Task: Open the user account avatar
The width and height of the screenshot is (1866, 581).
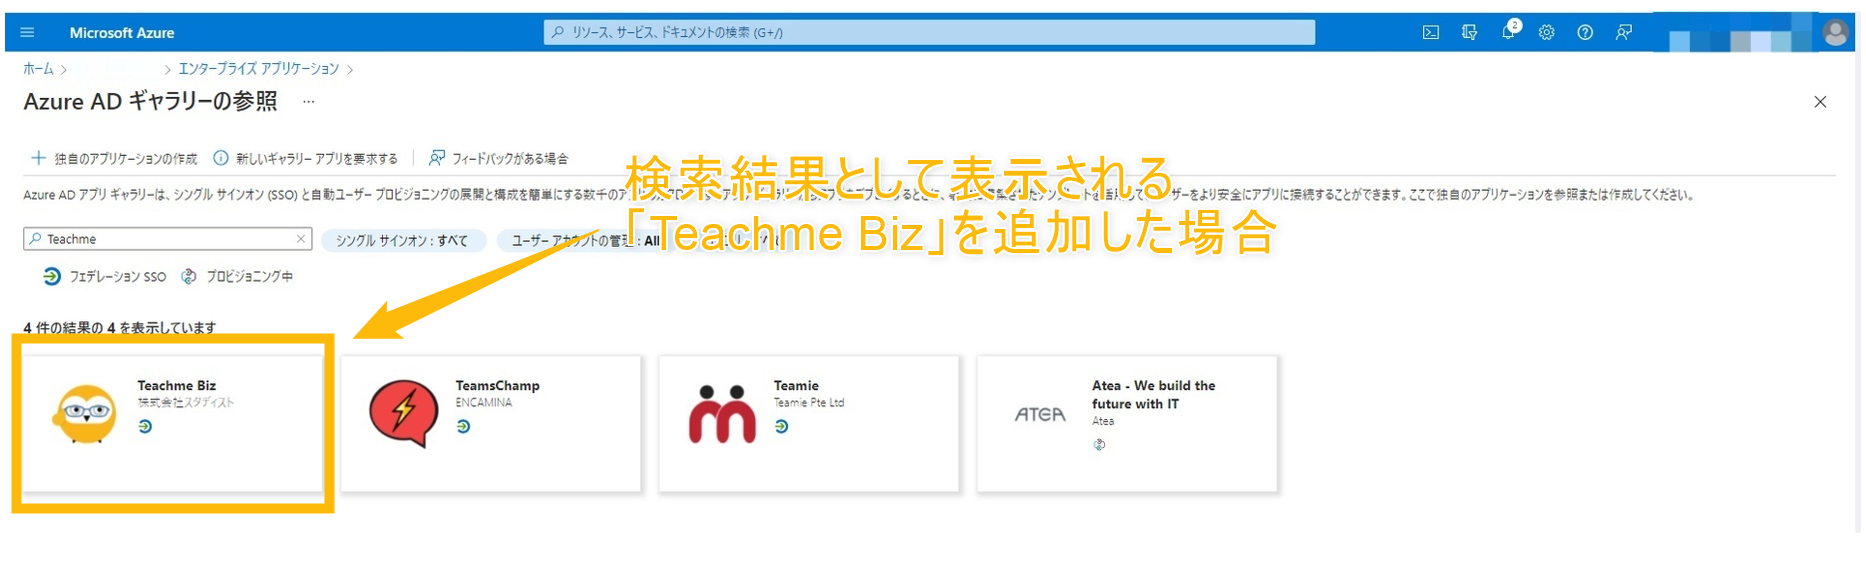Action: pos(1835,32)
